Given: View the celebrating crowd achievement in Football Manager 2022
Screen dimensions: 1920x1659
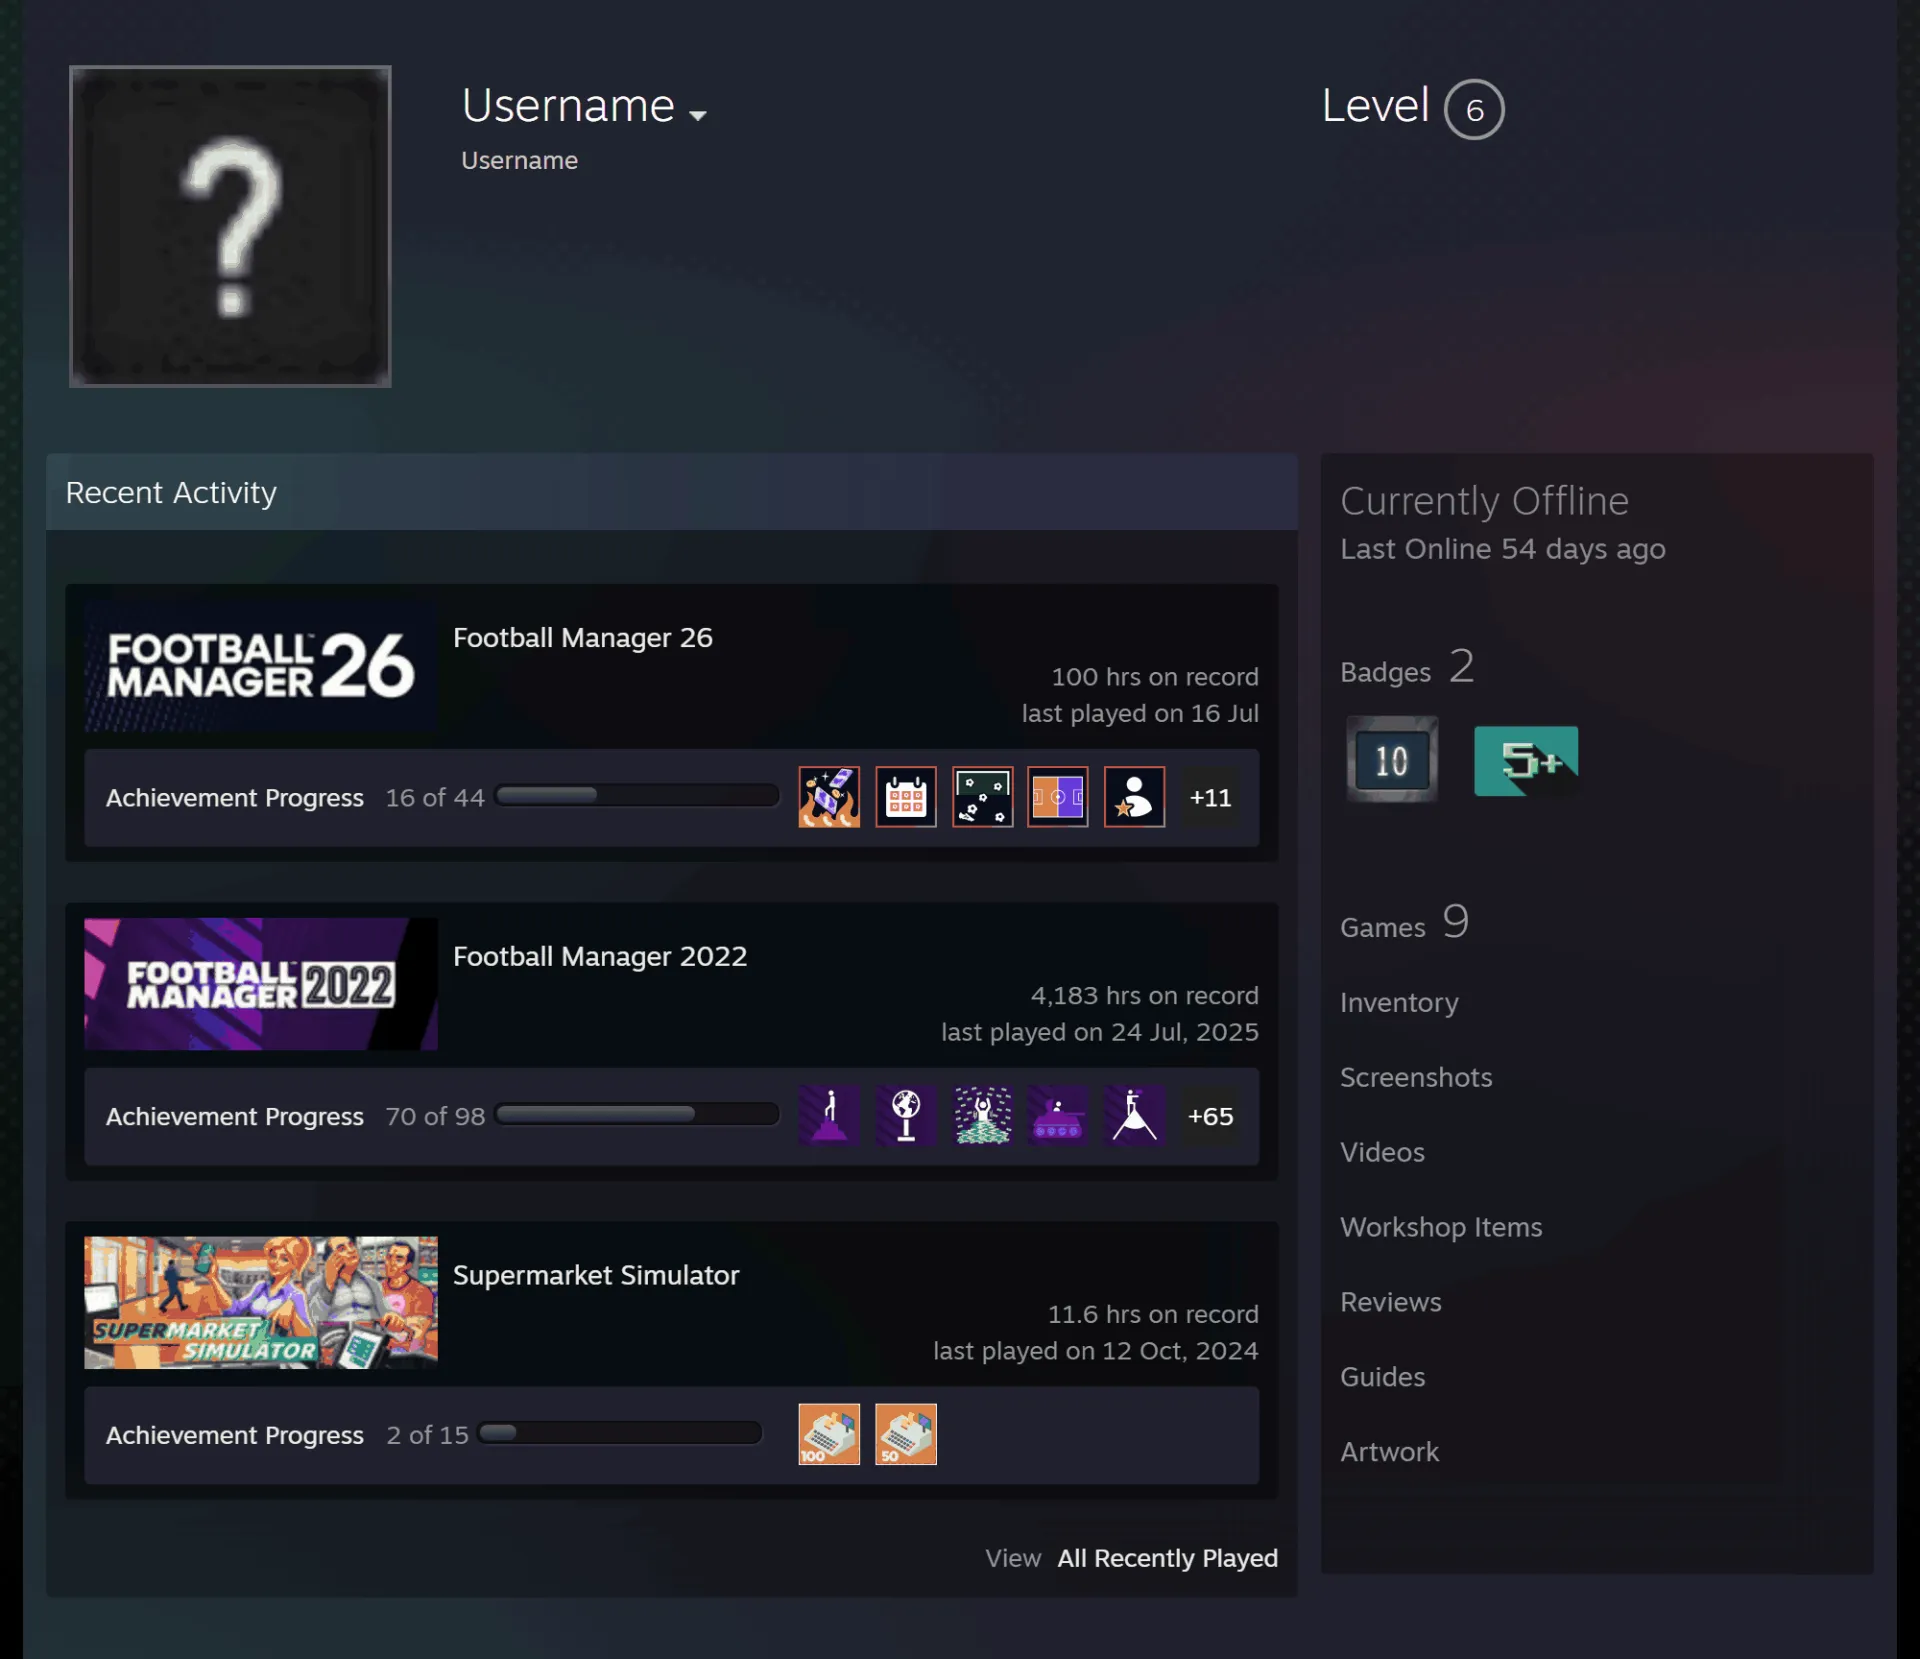Looking at the screenshot, I should point(983,1115).
